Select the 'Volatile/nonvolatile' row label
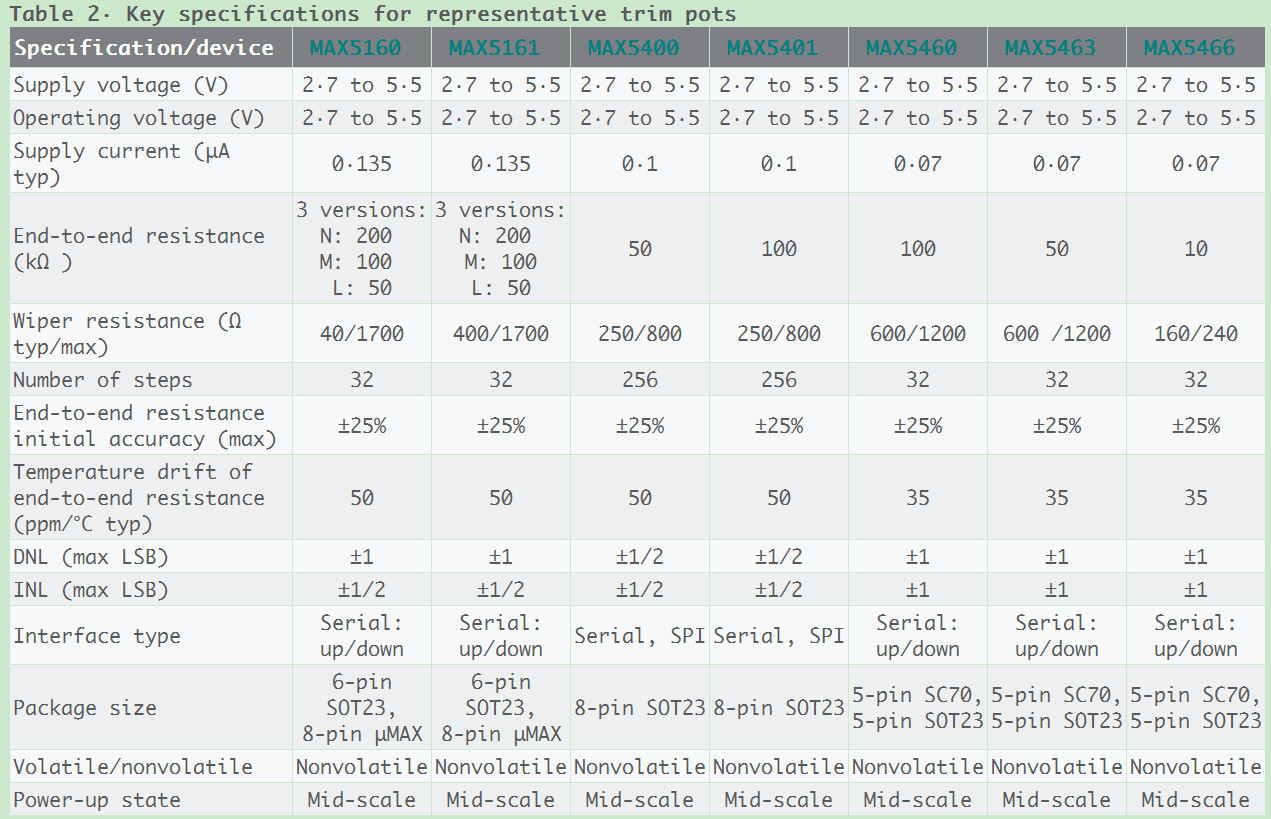Viewport: 1271px width, 819px height. (x=133, y=767)
